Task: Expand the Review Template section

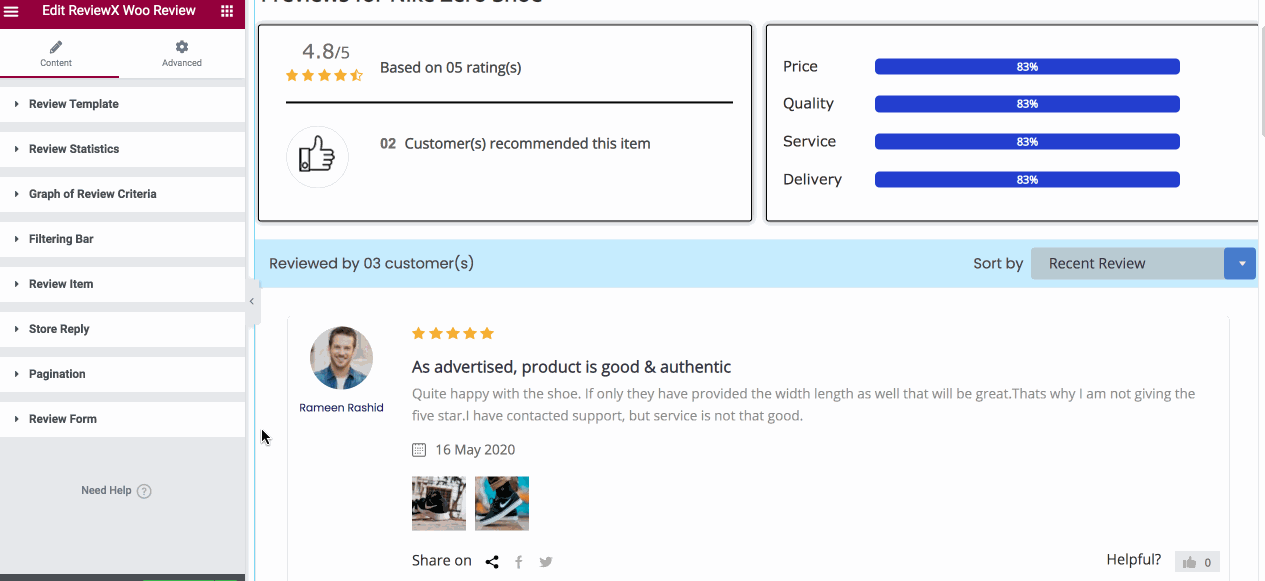Action: pyautogui.click(x=74, y=104)
